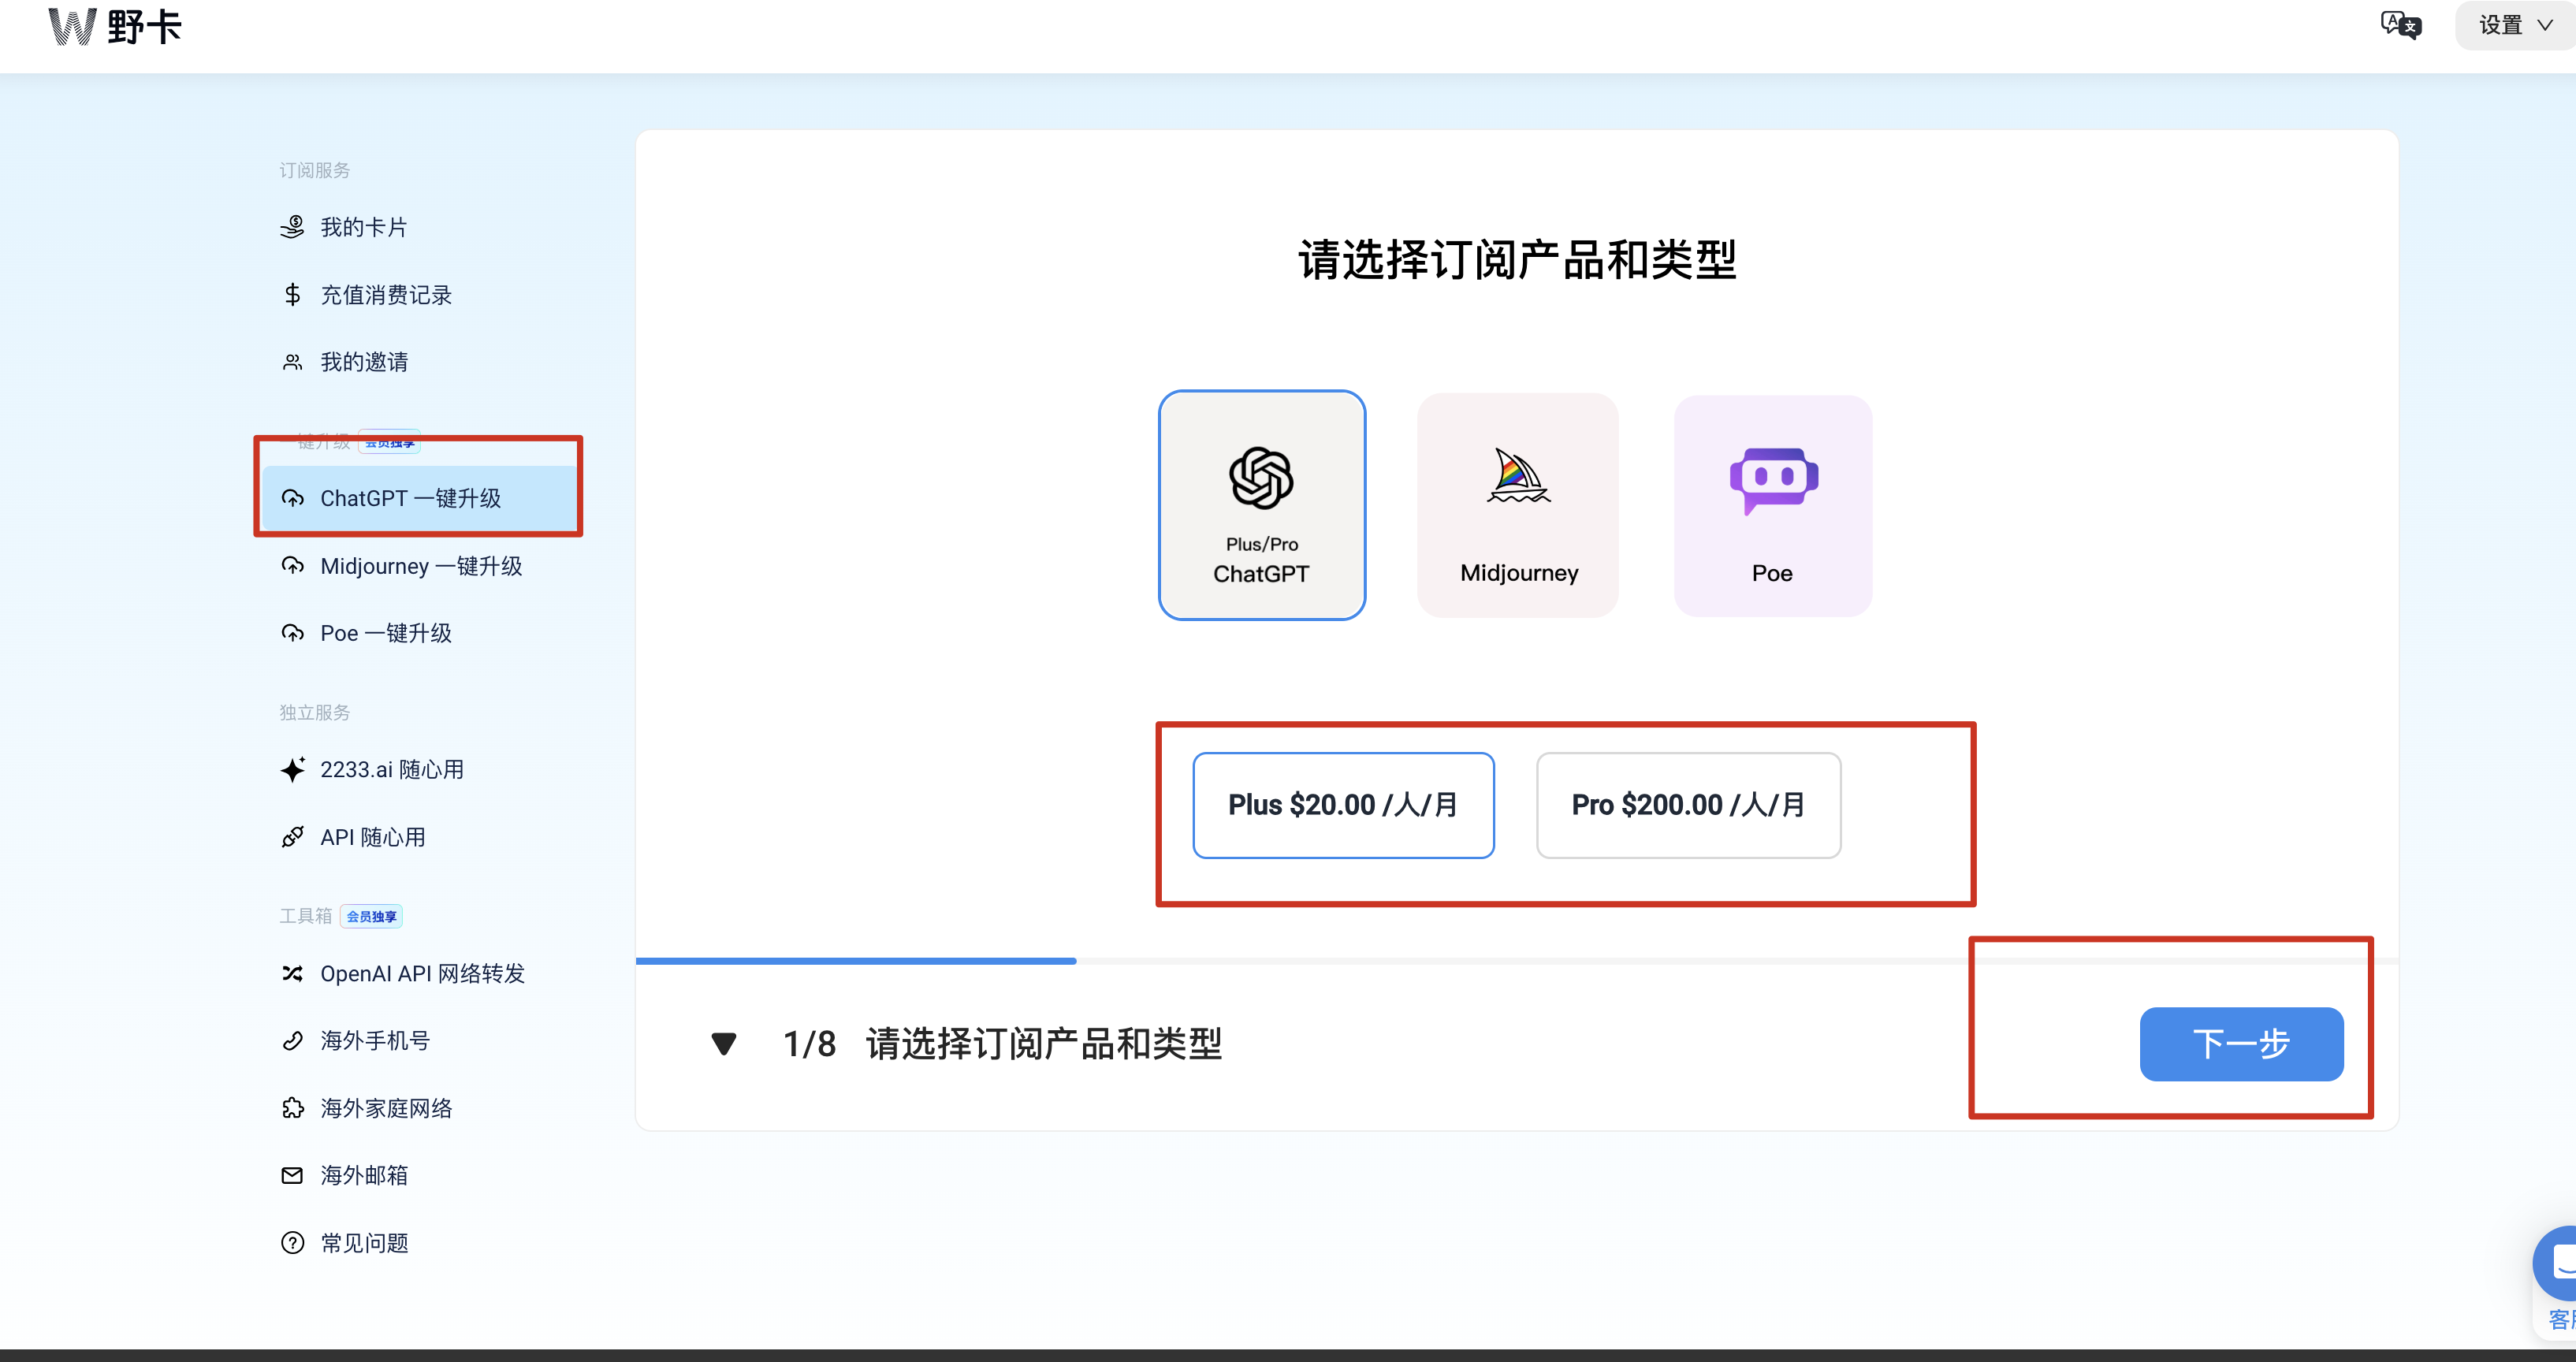Open the customer service chat bubble
Image resolution: width=2576 pixels, height=1362 pixels.
(x=2556, y=1263)
